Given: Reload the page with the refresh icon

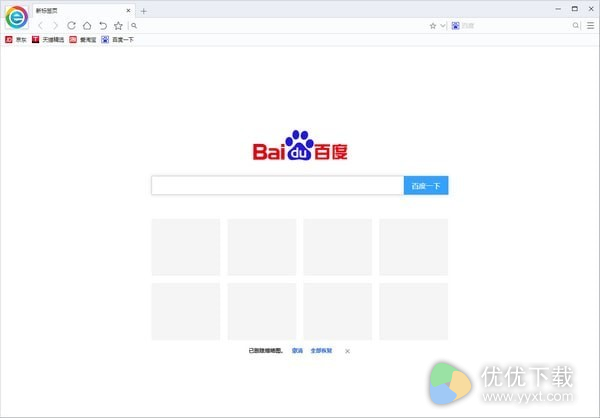Looking at the screenshot, I should 71,26.
